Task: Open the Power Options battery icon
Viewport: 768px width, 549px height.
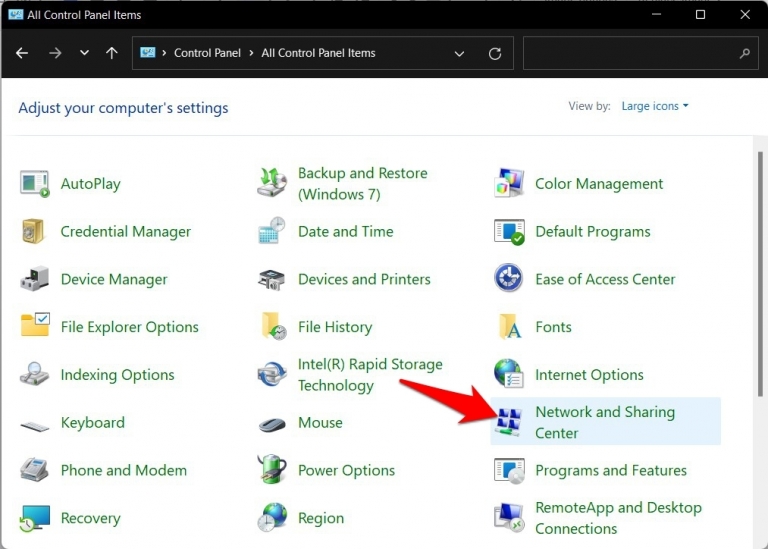Action: click(x=272, y=469)
